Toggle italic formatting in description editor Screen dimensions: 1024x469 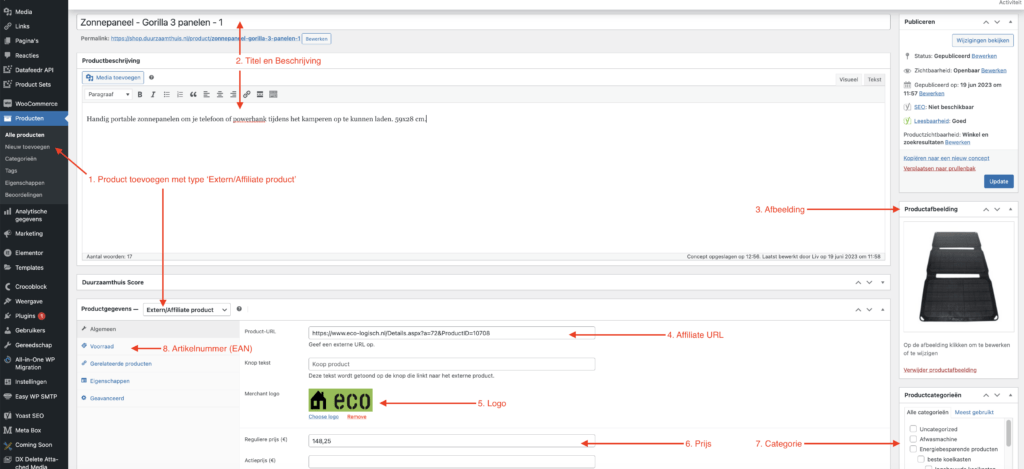(153, 95)
